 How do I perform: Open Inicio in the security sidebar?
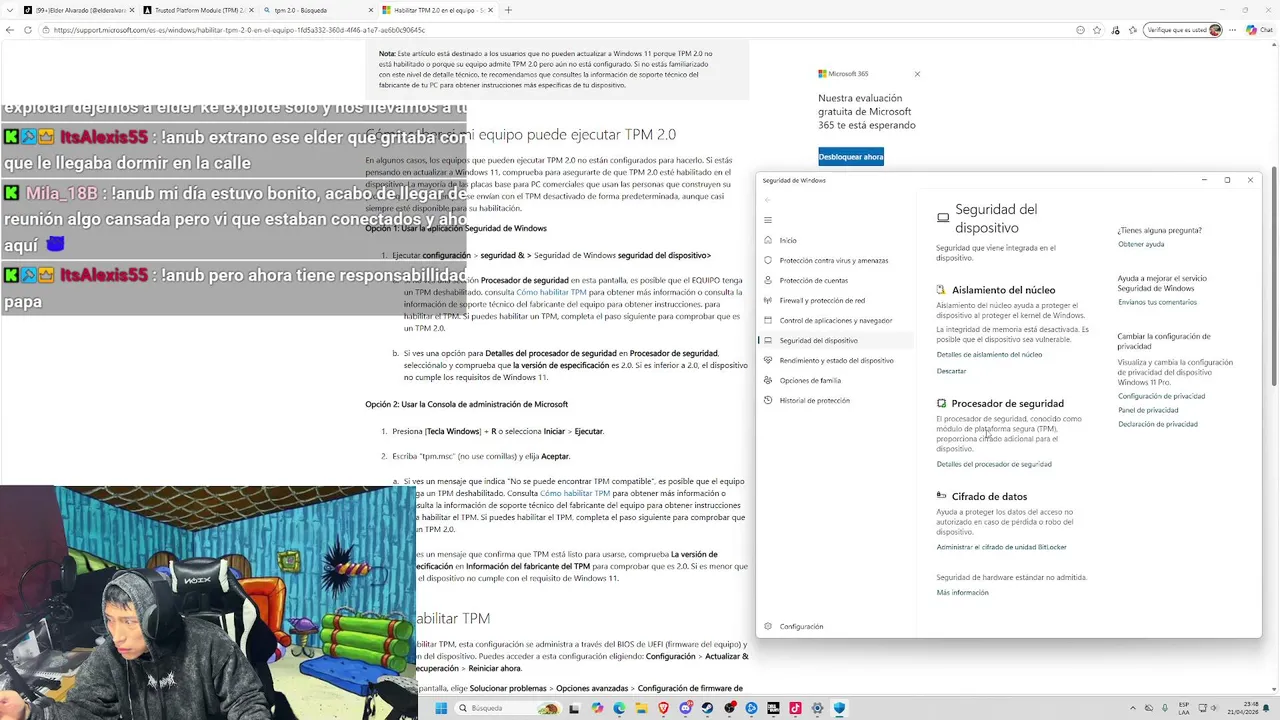(788, 240)
